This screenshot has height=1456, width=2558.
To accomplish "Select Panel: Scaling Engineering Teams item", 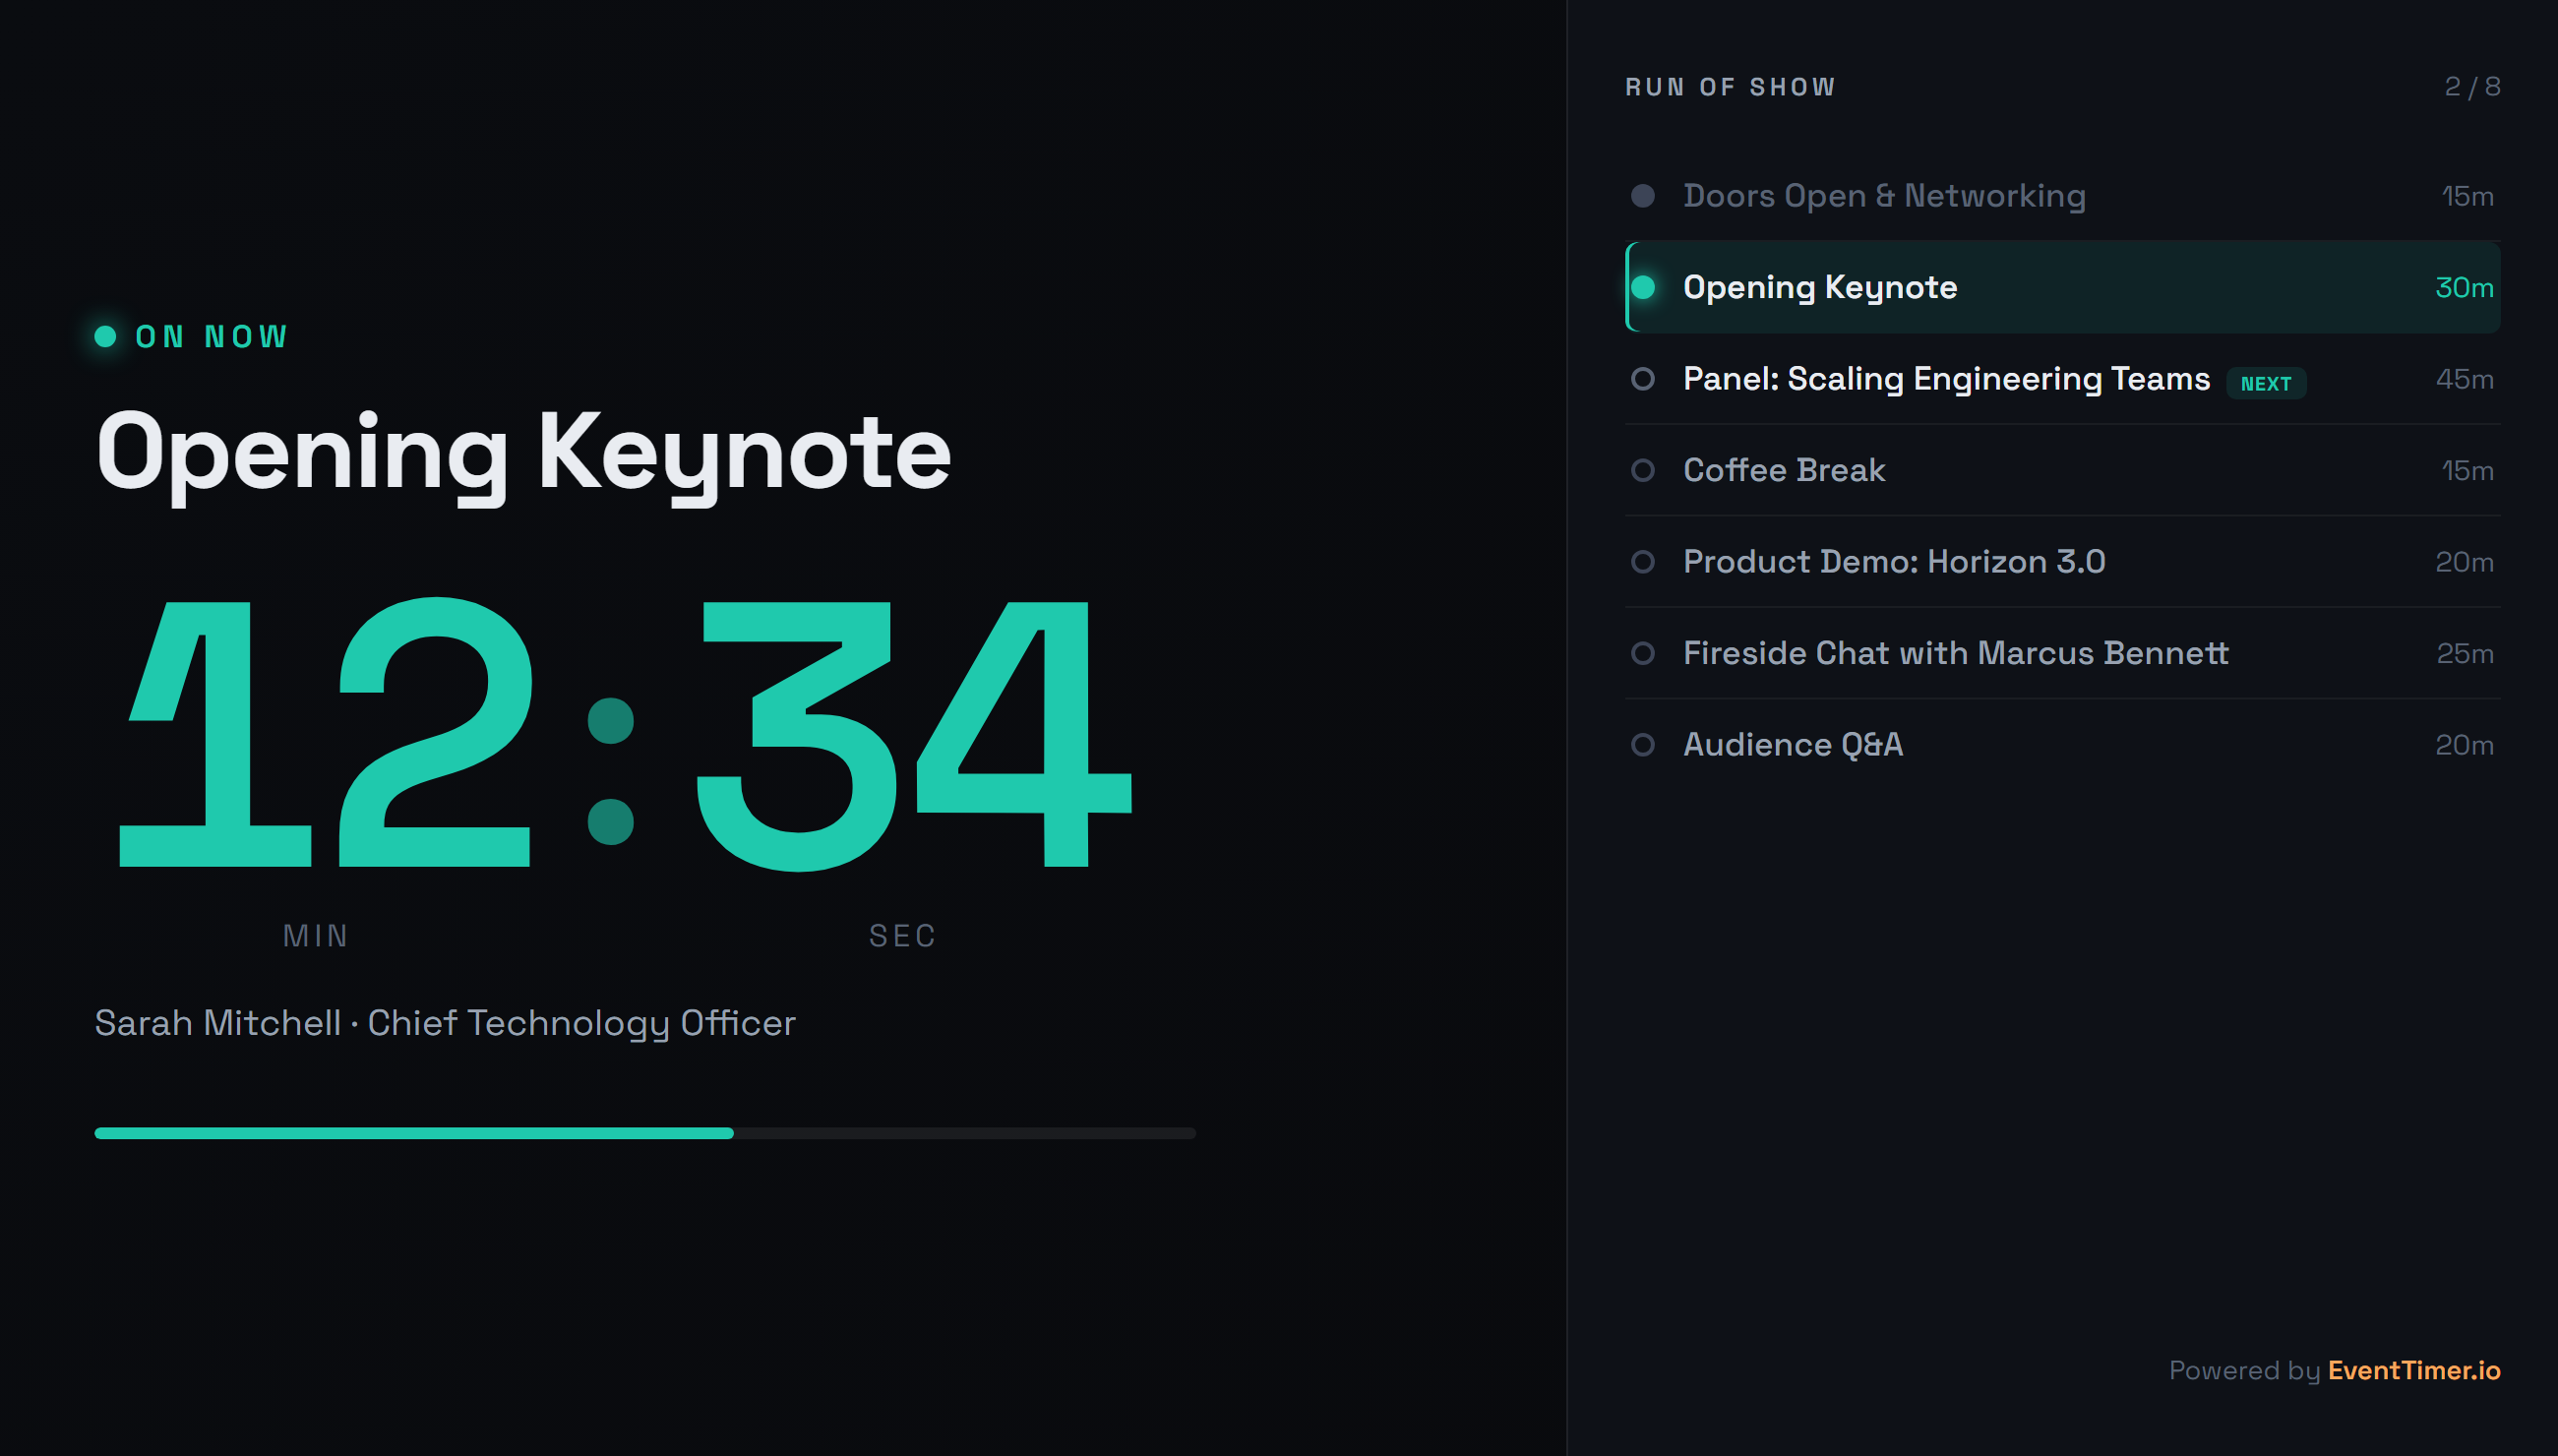I will [x=2062, y=379].
